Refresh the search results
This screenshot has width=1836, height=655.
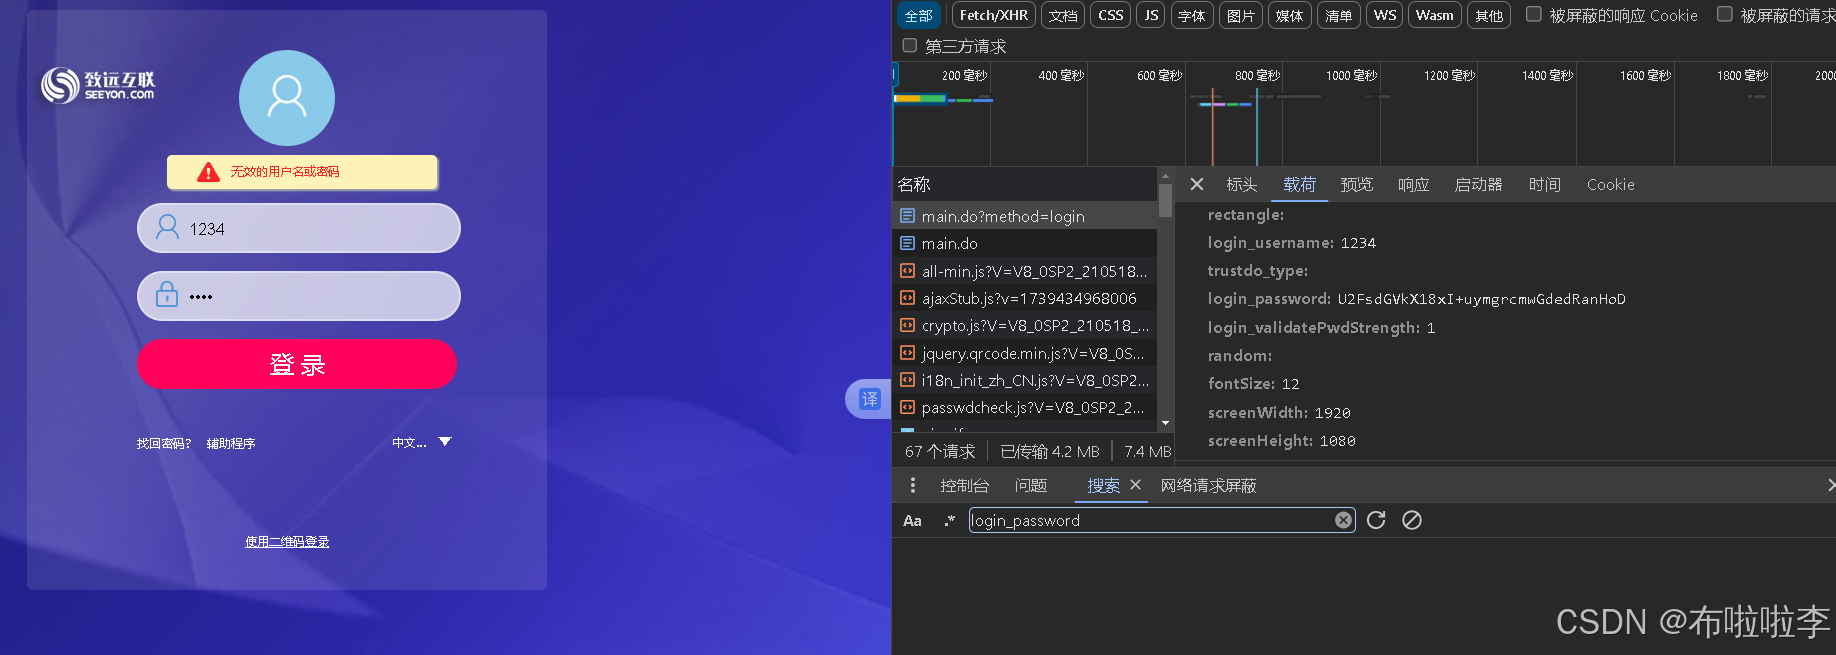pyautogui.click(x=1376, y=520)
